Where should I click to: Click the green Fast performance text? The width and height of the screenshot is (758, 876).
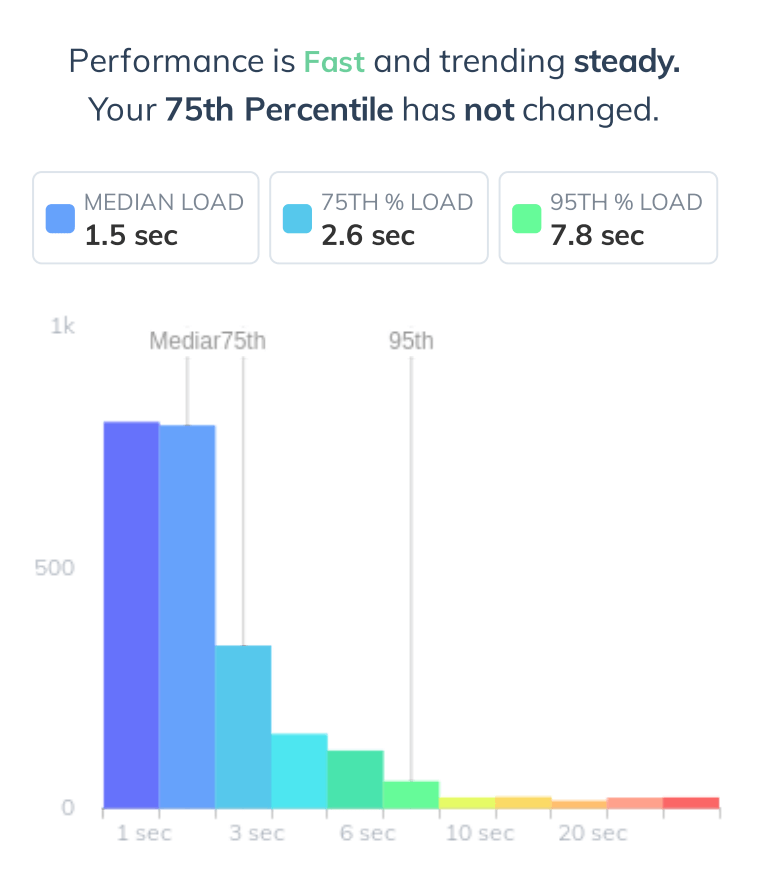335,62
